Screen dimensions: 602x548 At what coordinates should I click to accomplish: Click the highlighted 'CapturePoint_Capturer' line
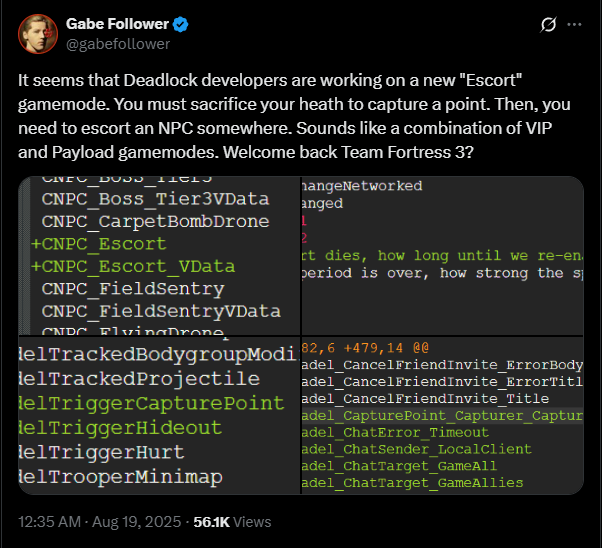[440, 415]
